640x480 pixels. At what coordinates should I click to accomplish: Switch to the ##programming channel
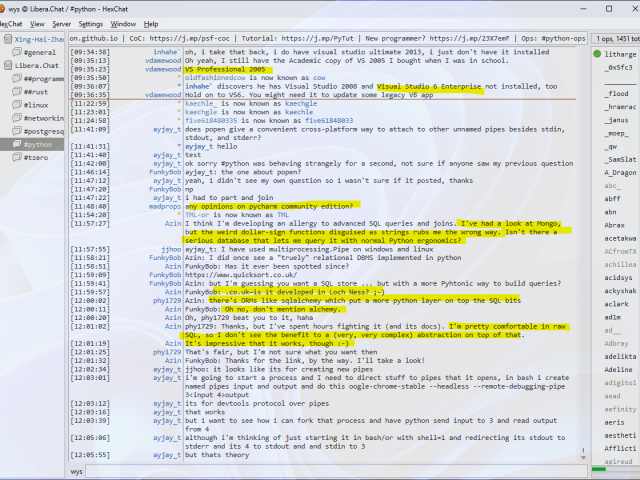click(44, 78)
